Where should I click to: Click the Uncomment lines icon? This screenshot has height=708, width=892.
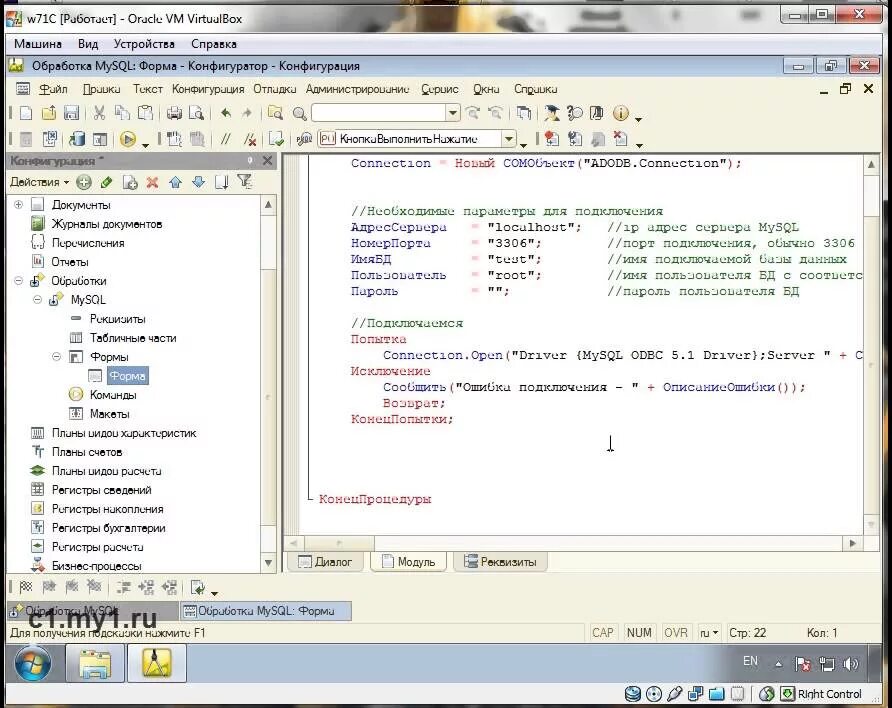(249, 139)
